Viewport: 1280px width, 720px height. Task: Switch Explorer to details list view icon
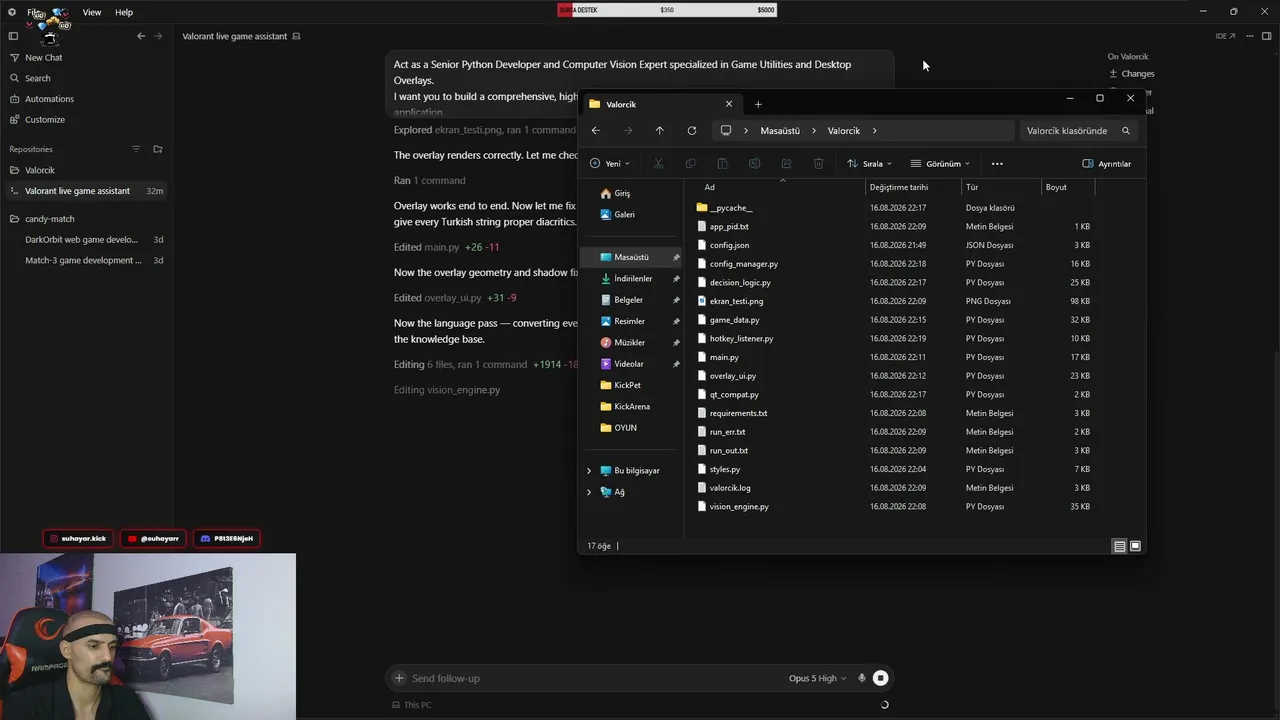(1120, 546)
